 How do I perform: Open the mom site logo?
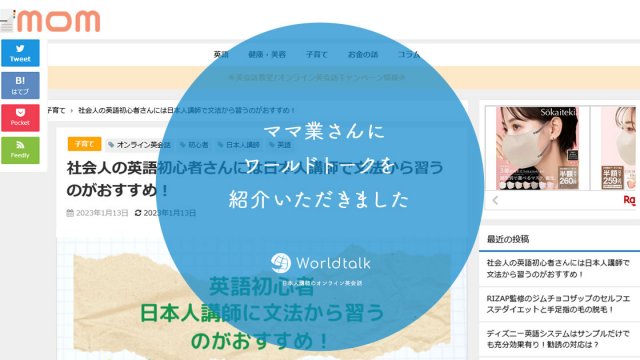click(x=58, y=21)
